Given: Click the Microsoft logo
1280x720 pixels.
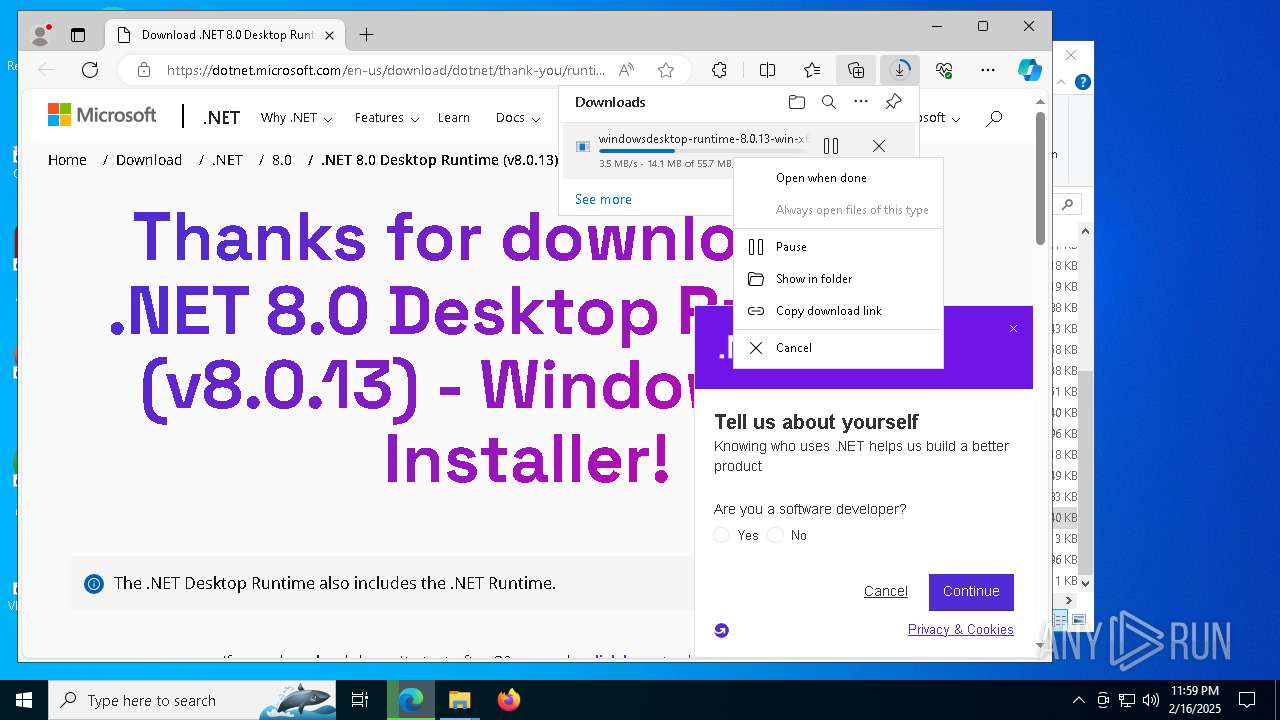Looking at the screenshot, I should coord(102,115).
